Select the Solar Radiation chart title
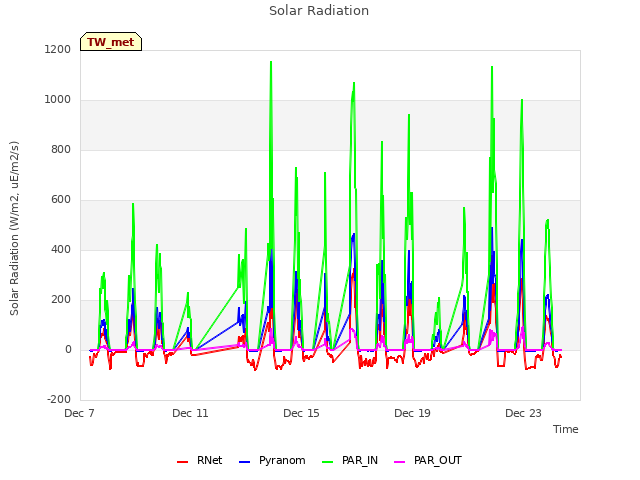640x480 pixels. coord(319,11)
